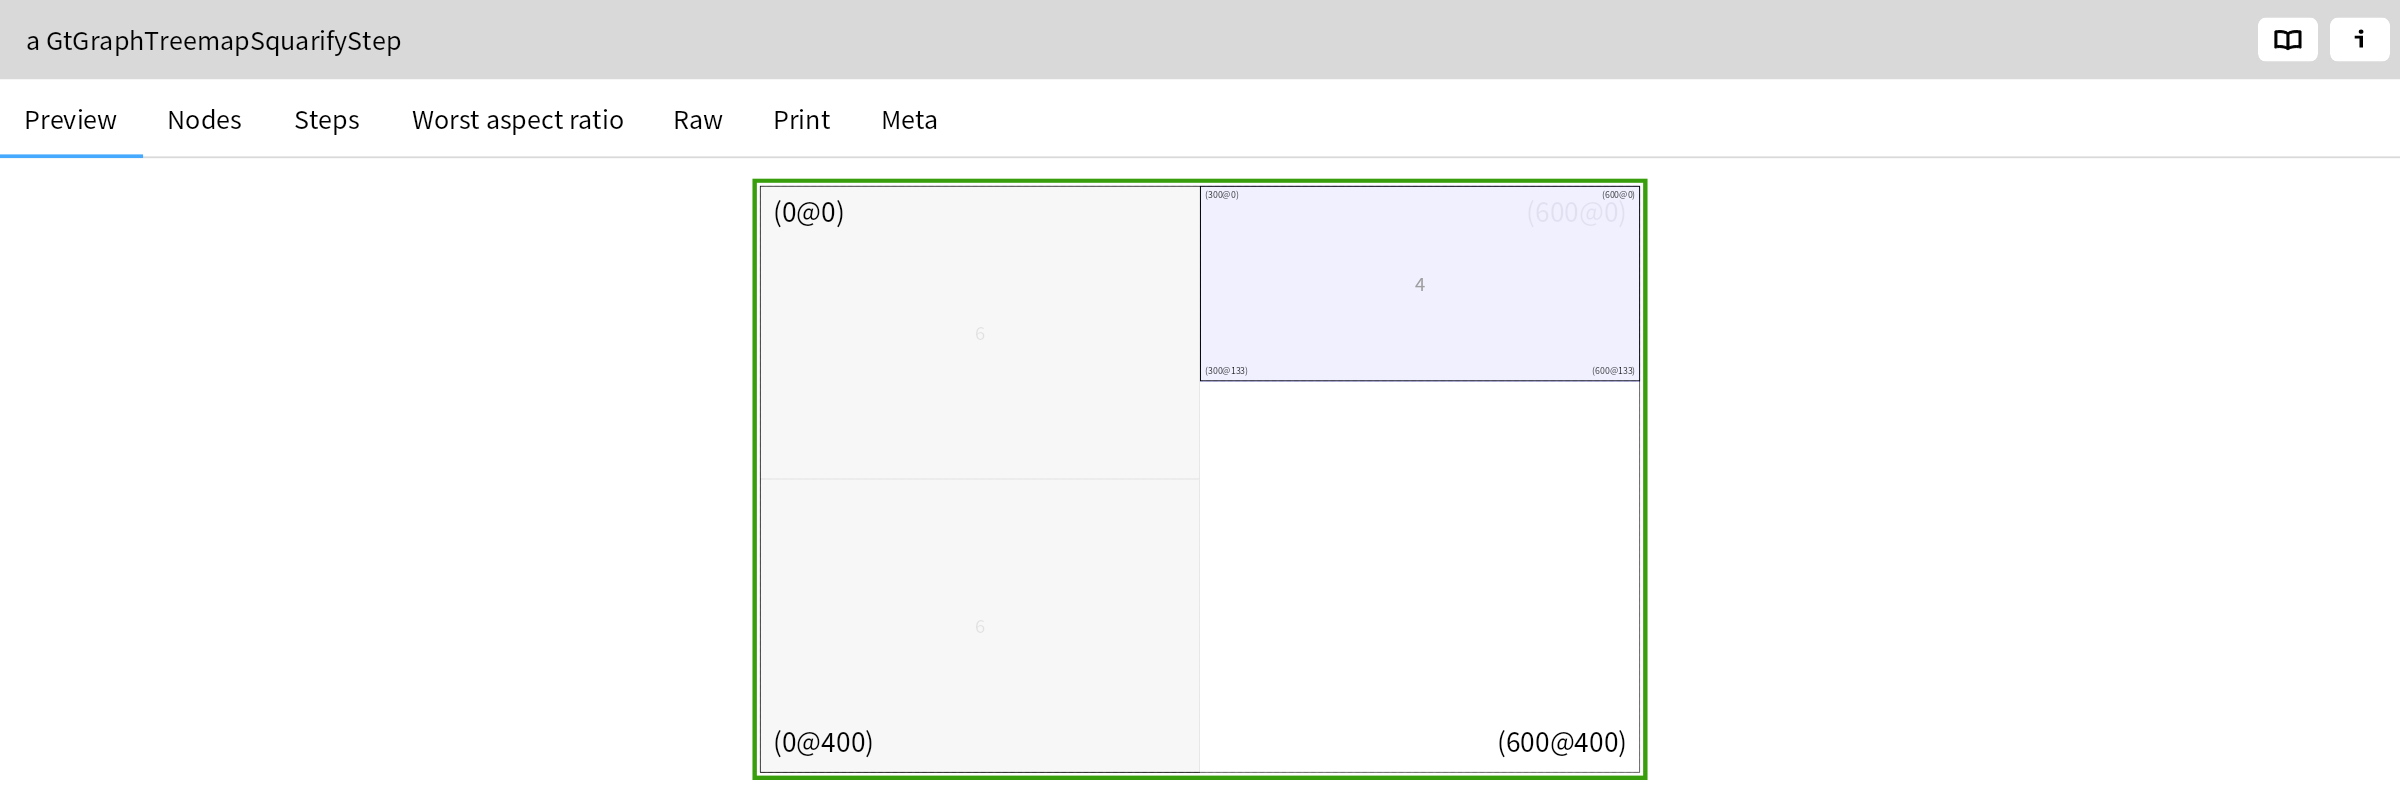Click the small (300@133) coordinate label
Image resolution: width=2400 pixels, height=800 pixels.
[1226, 371]
